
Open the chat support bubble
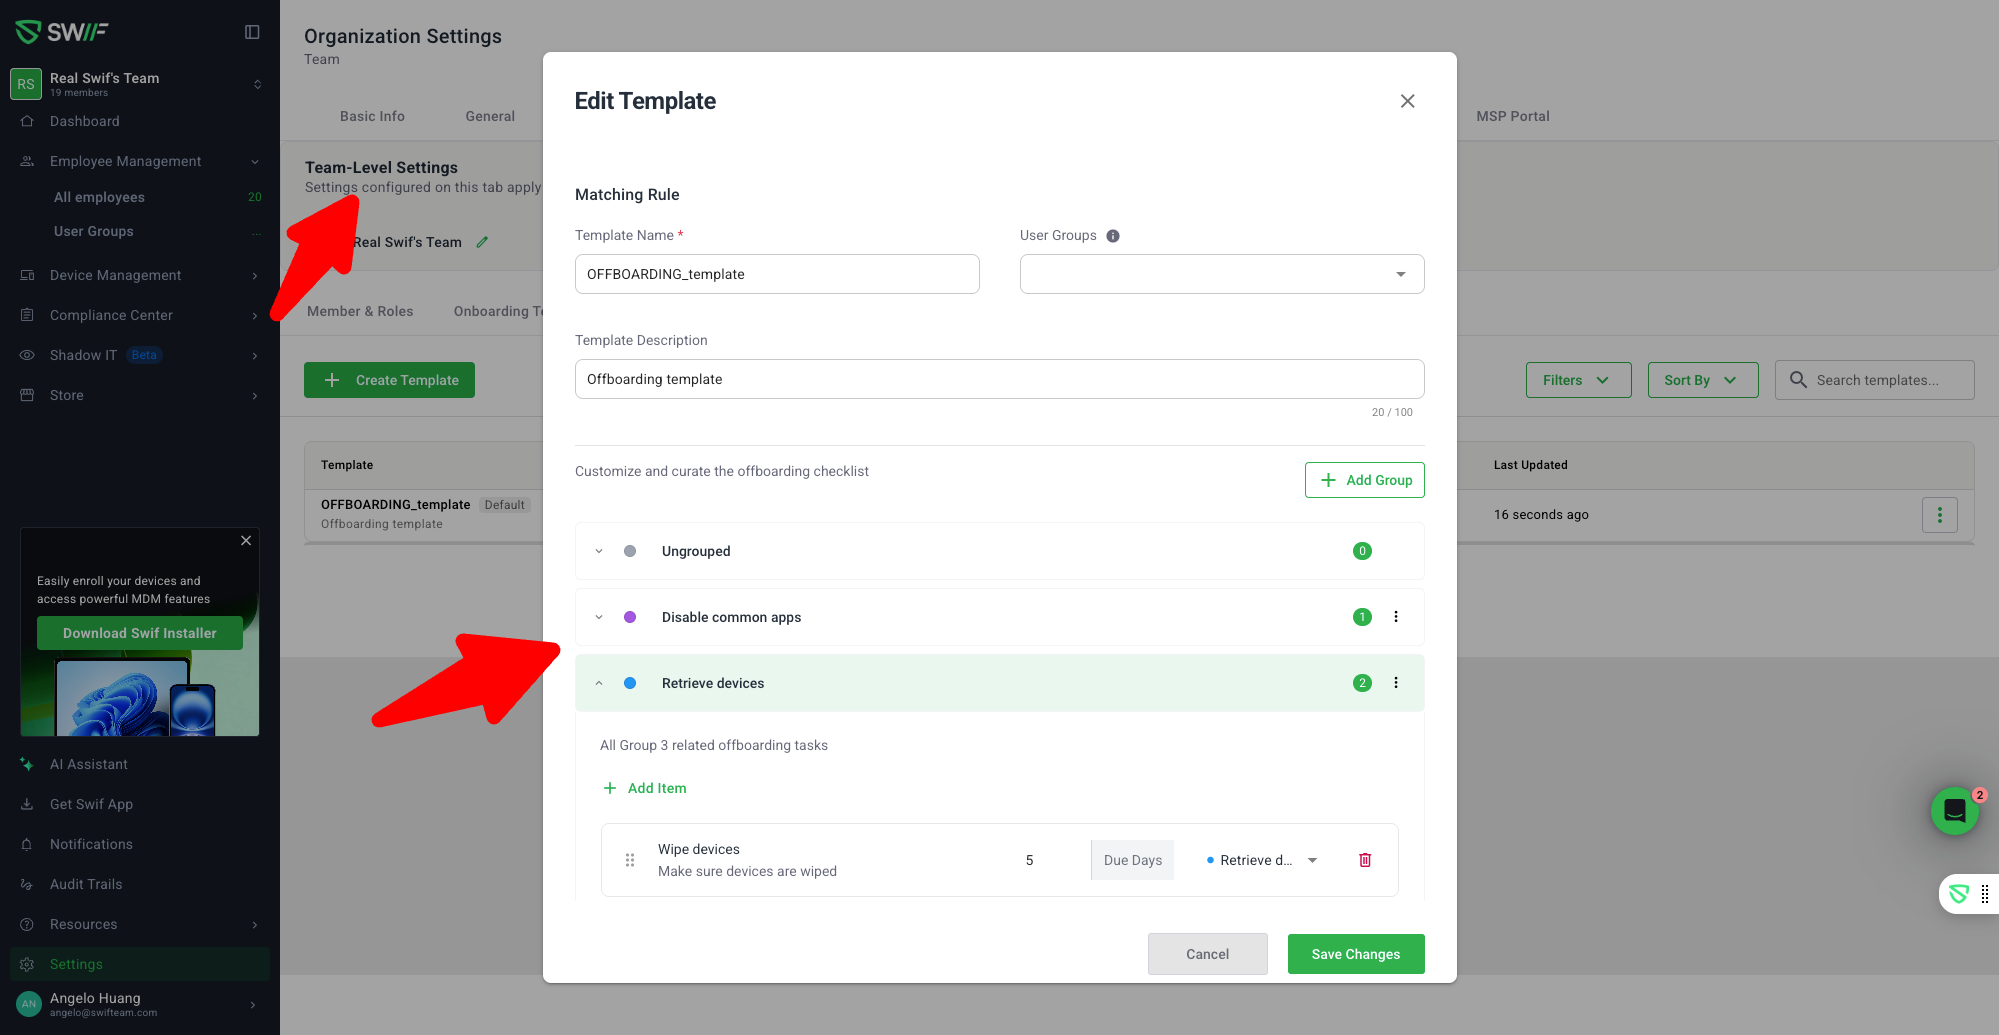[x=1954, y=811]
